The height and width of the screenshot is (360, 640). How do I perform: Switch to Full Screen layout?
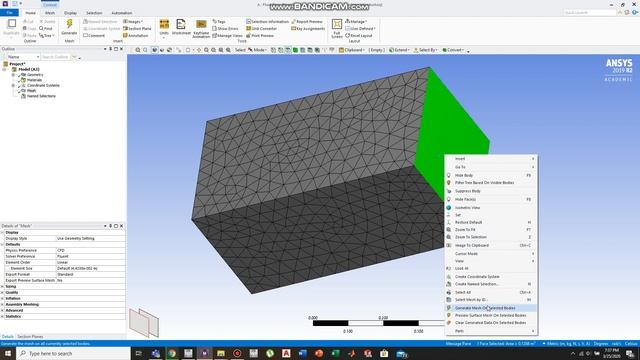pos(337,29)
